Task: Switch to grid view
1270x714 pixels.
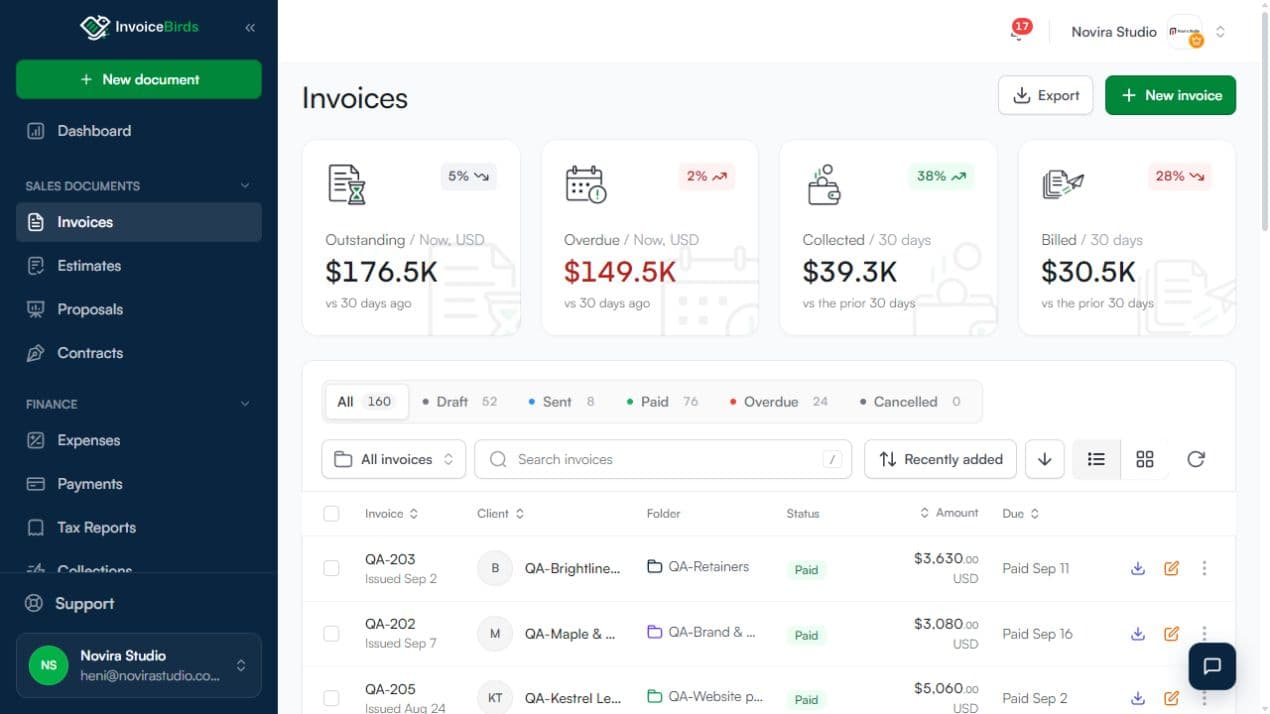Action: point(1145,459)
